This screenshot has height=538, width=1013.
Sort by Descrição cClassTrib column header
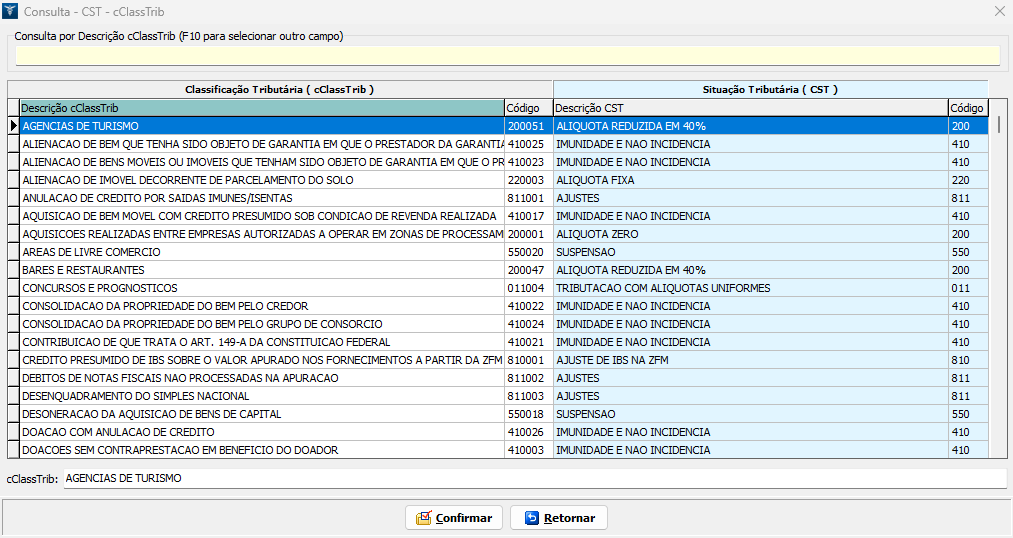pos(261,108)
